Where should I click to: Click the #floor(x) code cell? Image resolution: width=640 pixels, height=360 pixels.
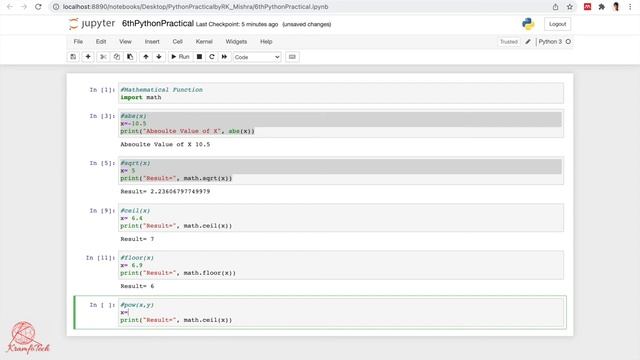click(341, 265)
